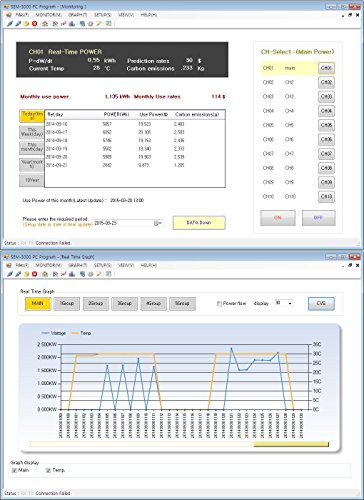Image resolution: width=364 pixels, height=500 pixels.
Task: Click the line graph icon in top toolbar
Action: tap(63, 24)
